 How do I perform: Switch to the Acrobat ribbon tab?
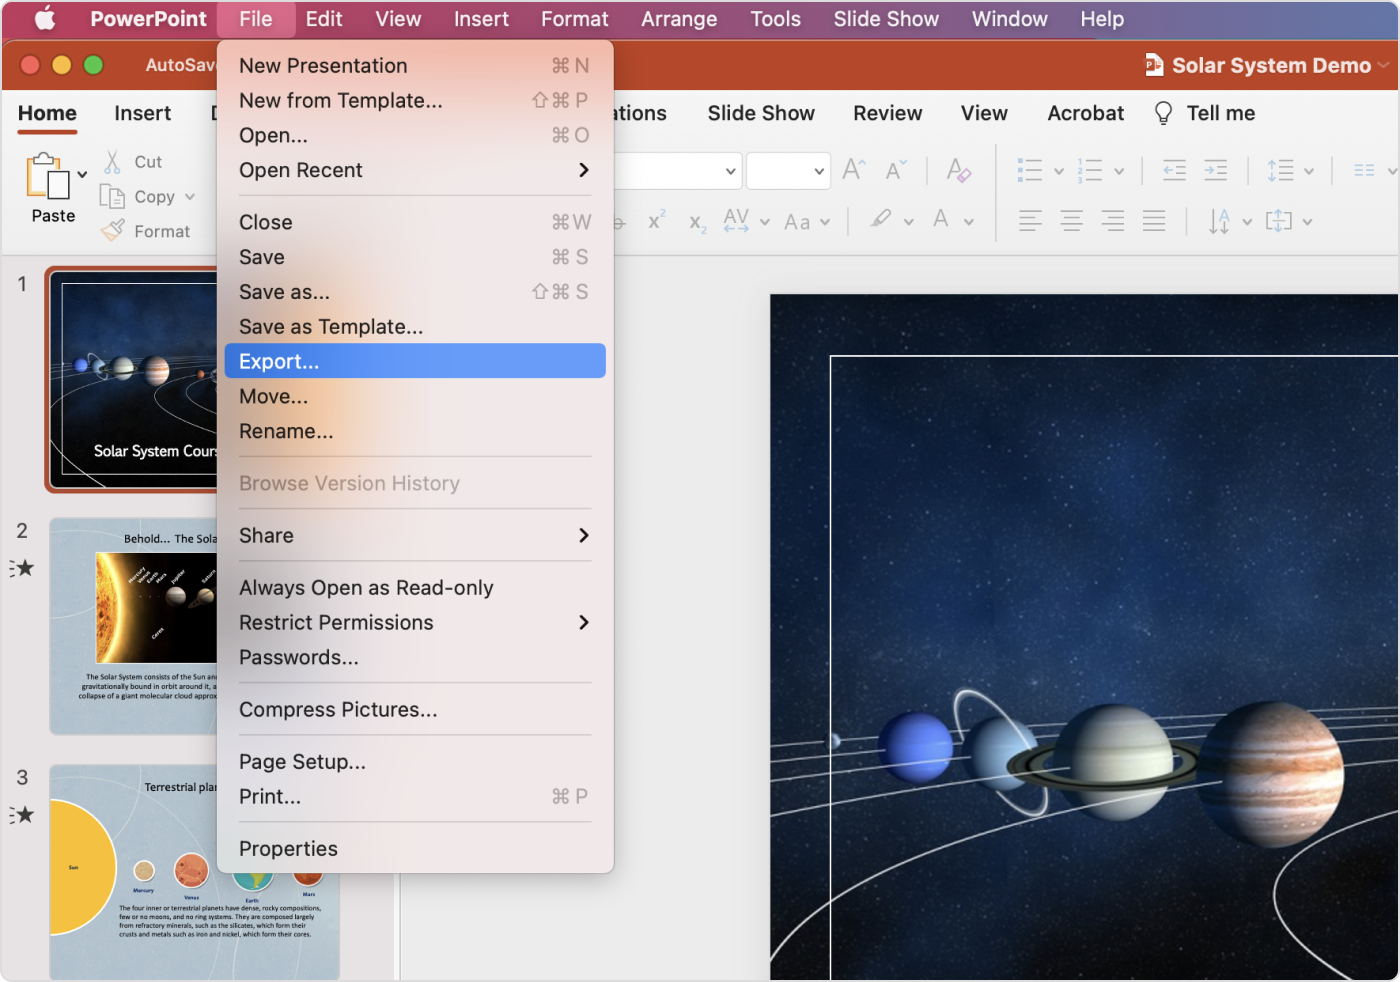[1086, 113]
